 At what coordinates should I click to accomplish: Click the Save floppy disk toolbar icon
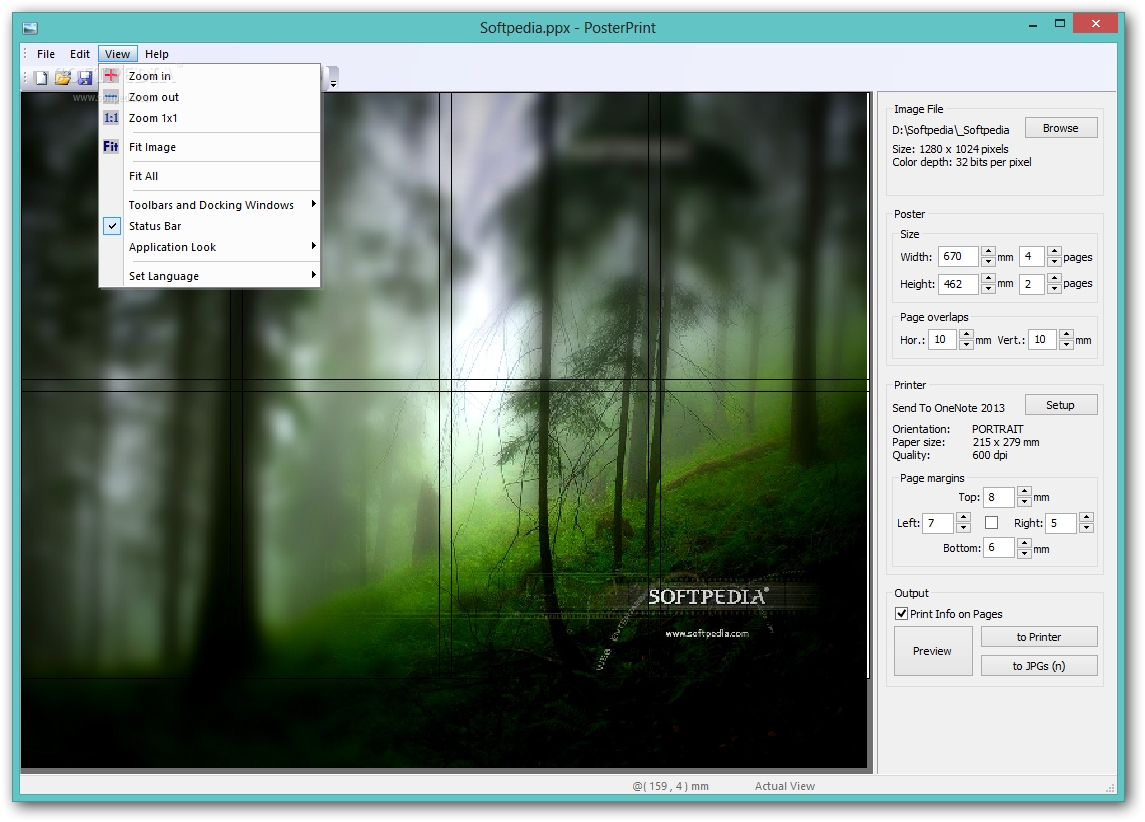(x=85, y=78)
